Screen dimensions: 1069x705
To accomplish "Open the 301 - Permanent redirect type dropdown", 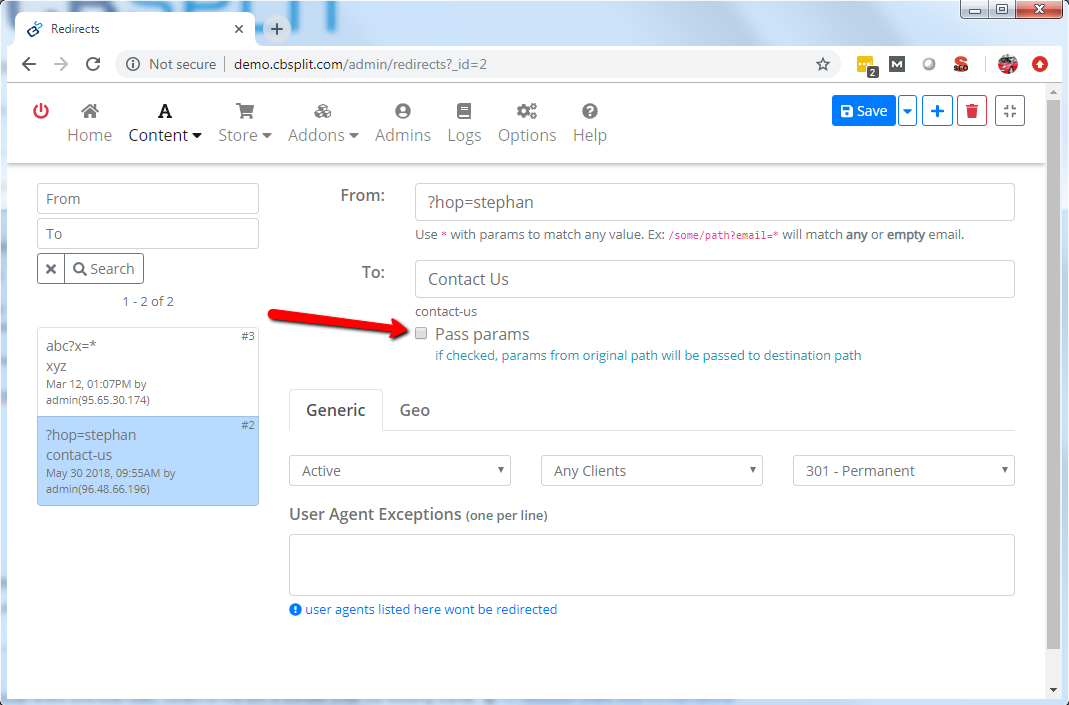I will (x=903, y=471).
